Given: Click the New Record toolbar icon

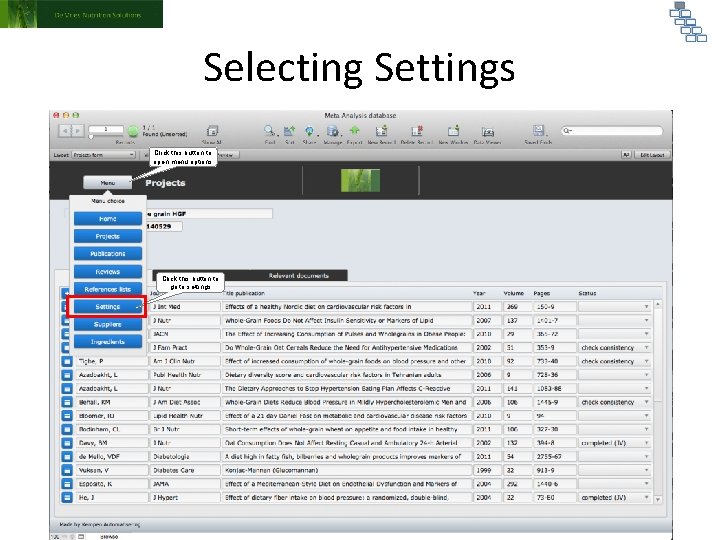Looking at the screenshot, I should pos(381,131).
